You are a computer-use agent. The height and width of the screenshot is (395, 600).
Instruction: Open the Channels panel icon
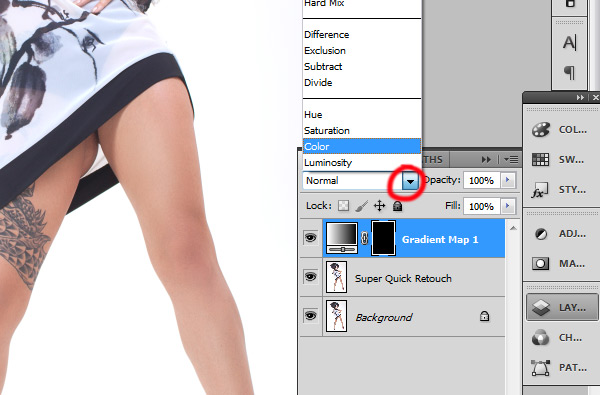tap(541, 338)
